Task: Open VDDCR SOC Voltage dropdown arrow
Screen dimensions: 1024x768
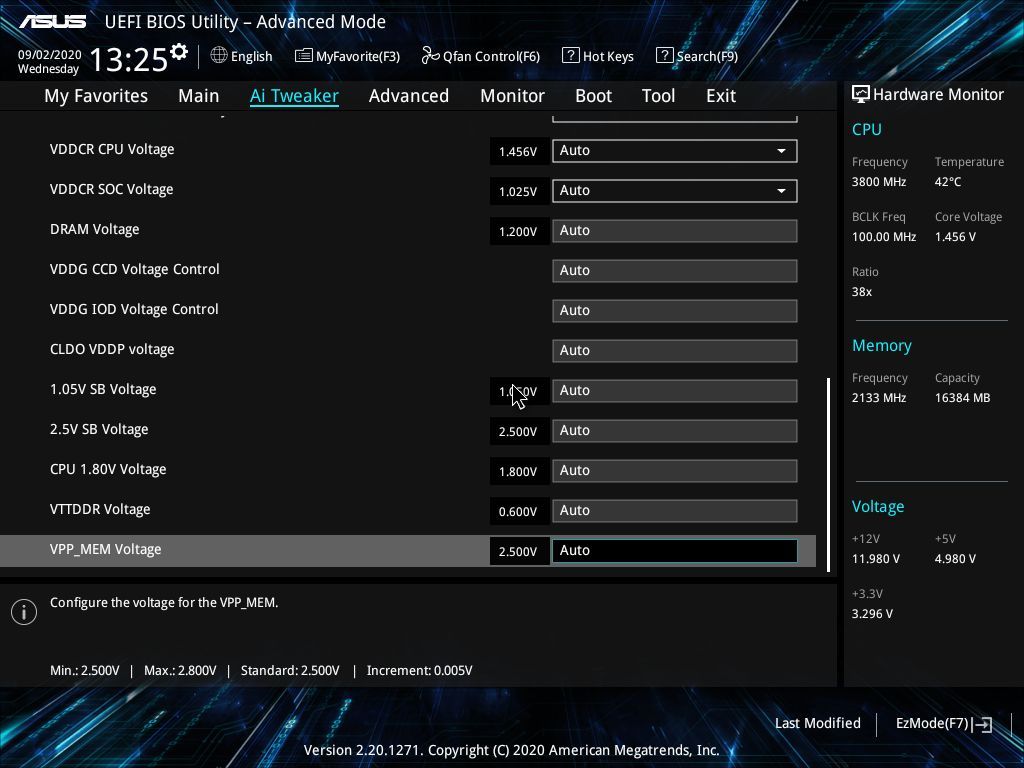Action: tap(781, 191)
